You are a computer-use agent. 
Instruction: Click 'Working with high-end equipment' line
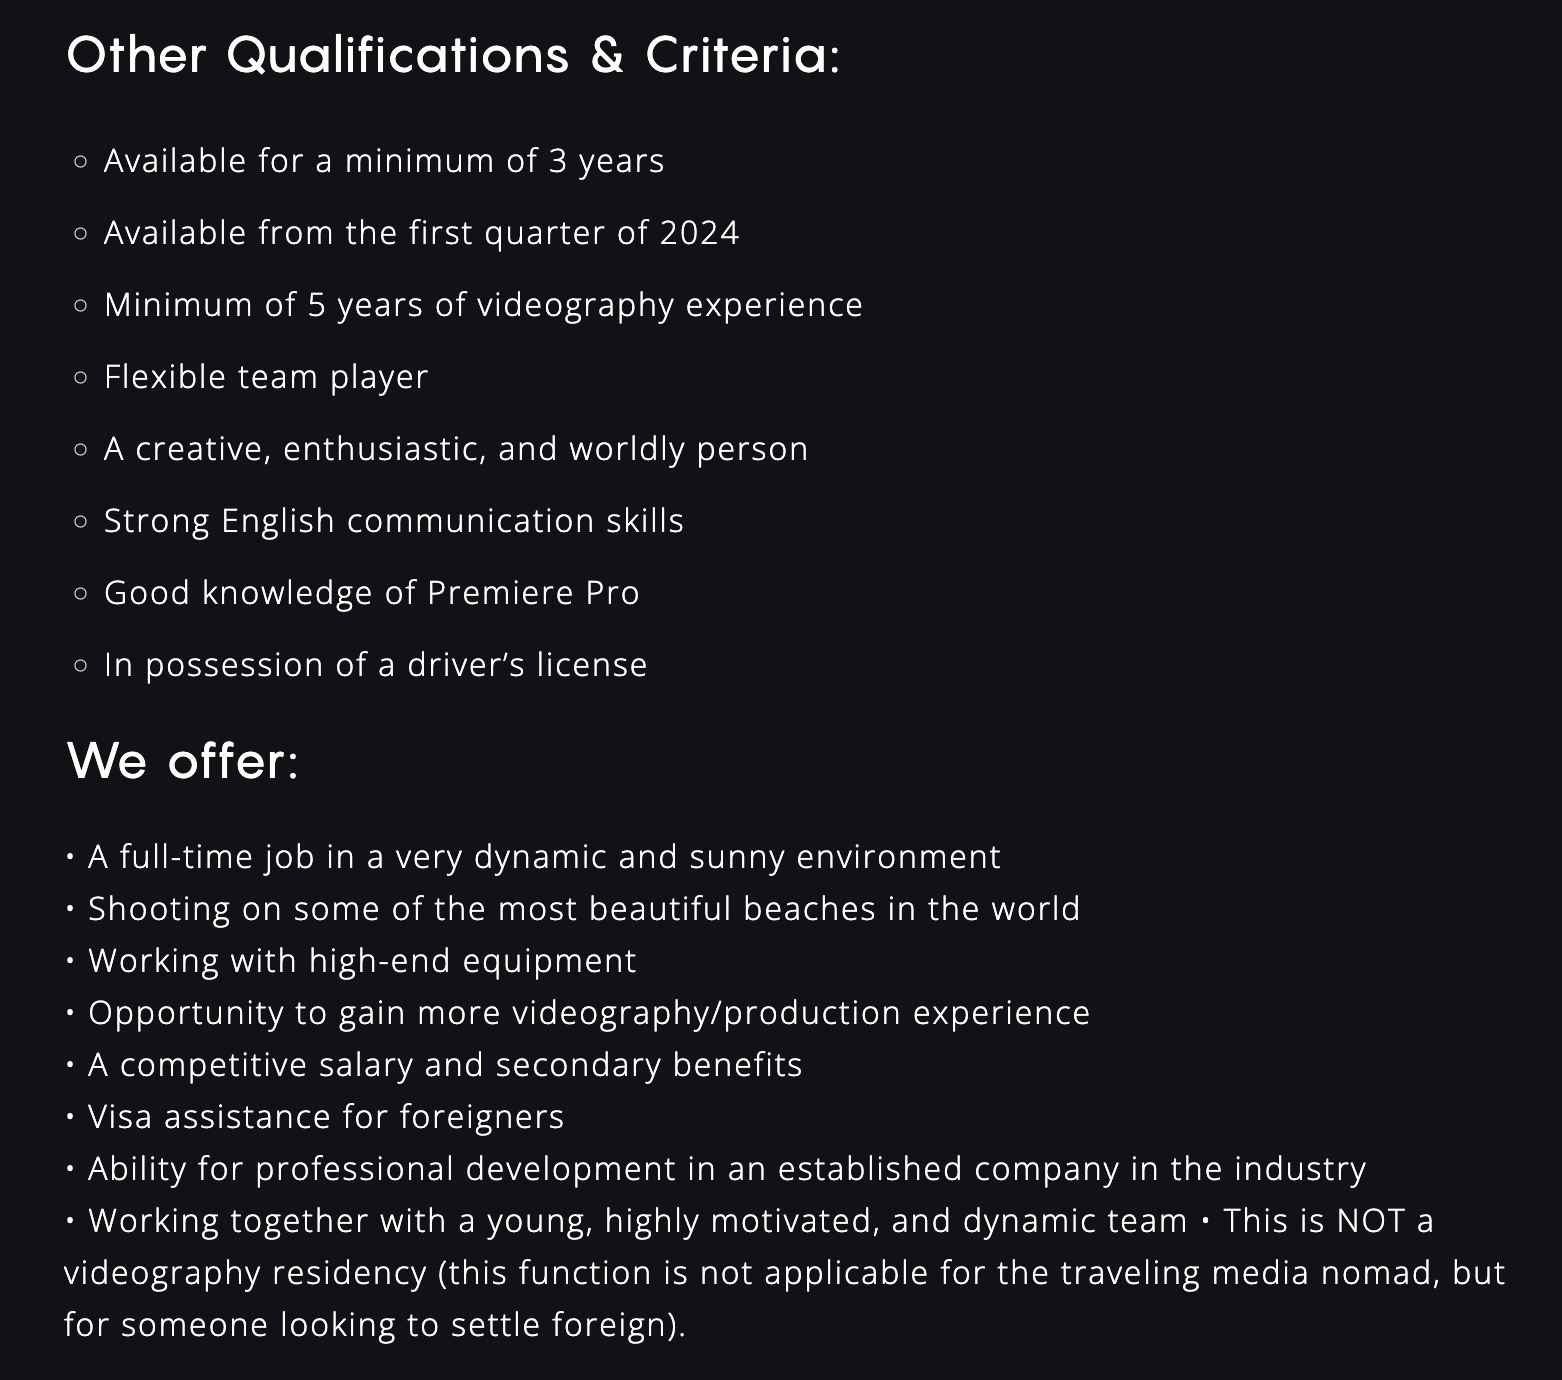pos(362,961)
